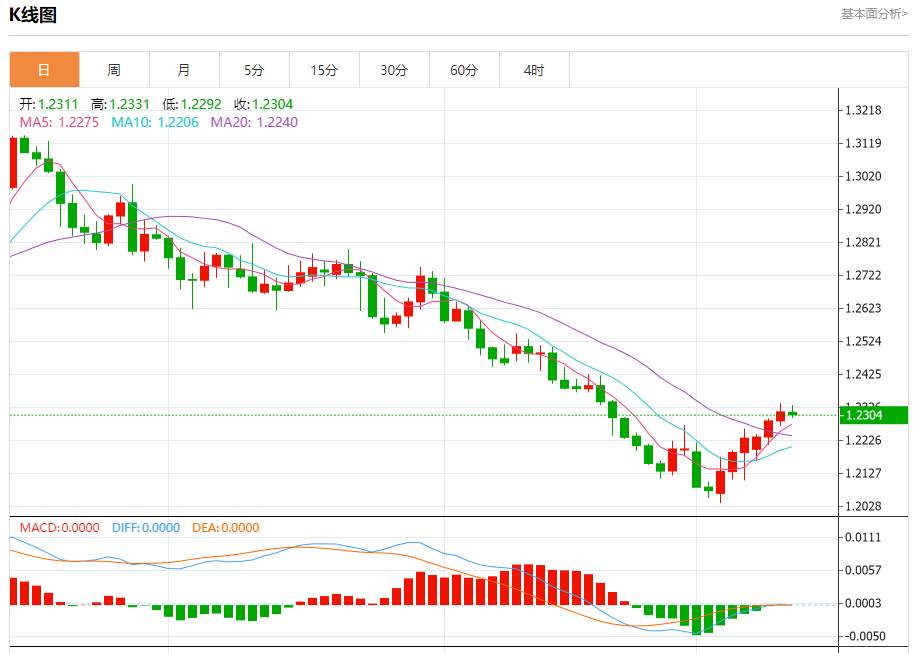Screen dimensions: 916x653
Task: Click the 1.2127 price axis label
Action: 863,473
